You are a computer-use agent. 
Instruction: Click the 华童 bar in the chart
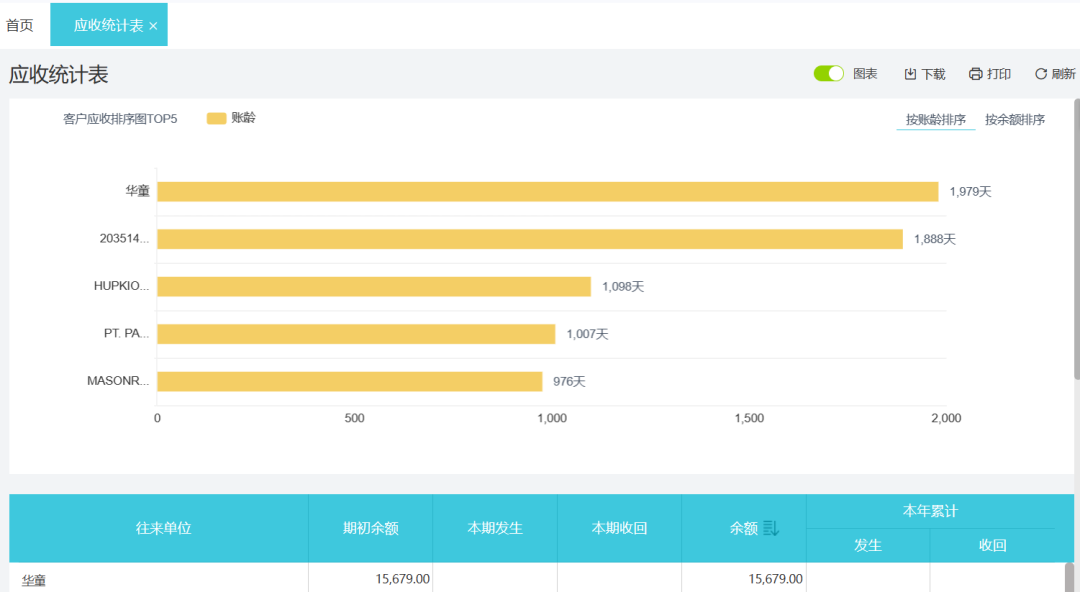pos(547,191)
